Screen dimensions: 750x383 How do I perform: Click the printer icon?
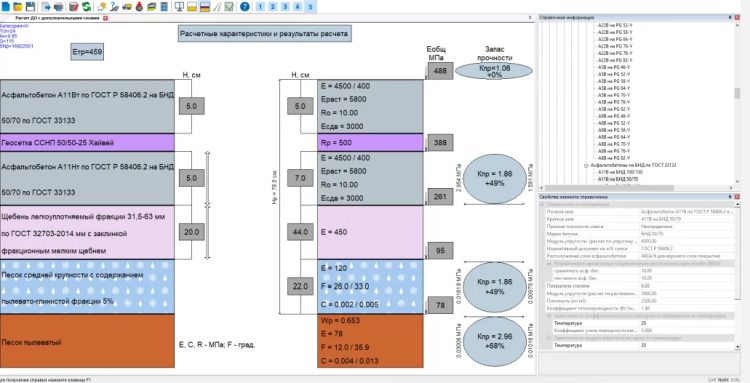coord(58,7)
